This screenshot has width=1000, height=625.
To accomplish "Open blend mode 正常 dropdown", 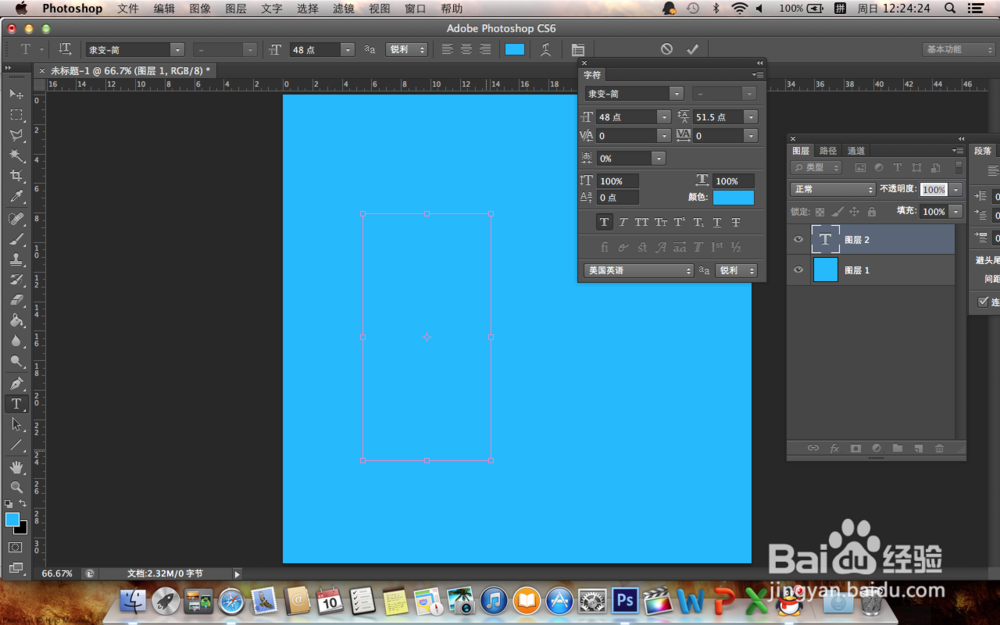I will (x=832, y=189).
